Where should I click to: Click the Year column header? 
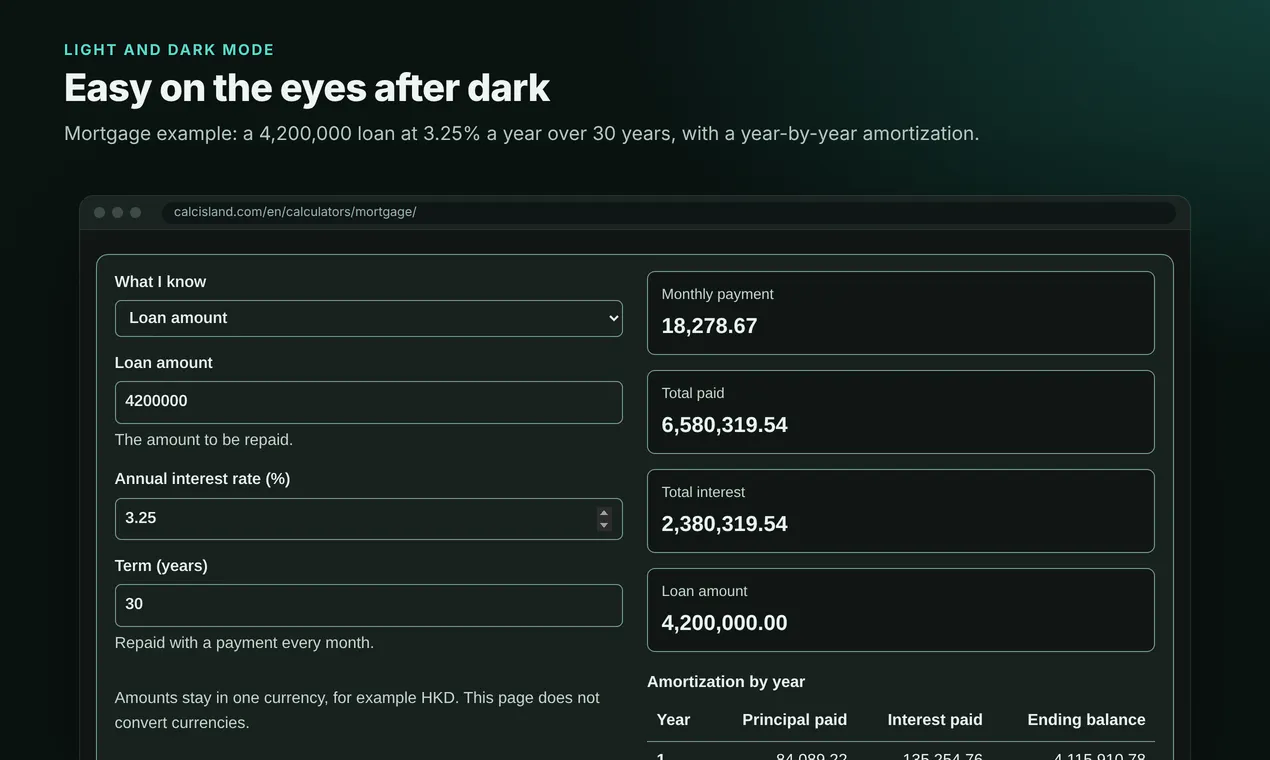(673, 720)
